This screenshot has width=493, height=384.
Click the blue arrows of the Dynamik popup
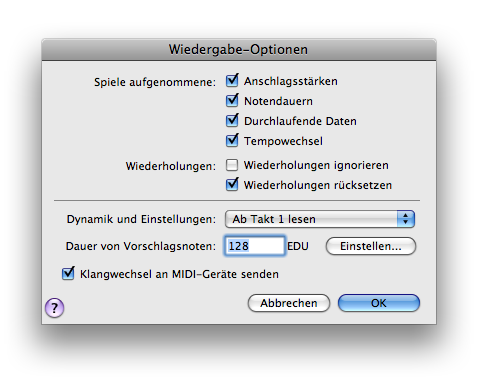click(405, 219)
